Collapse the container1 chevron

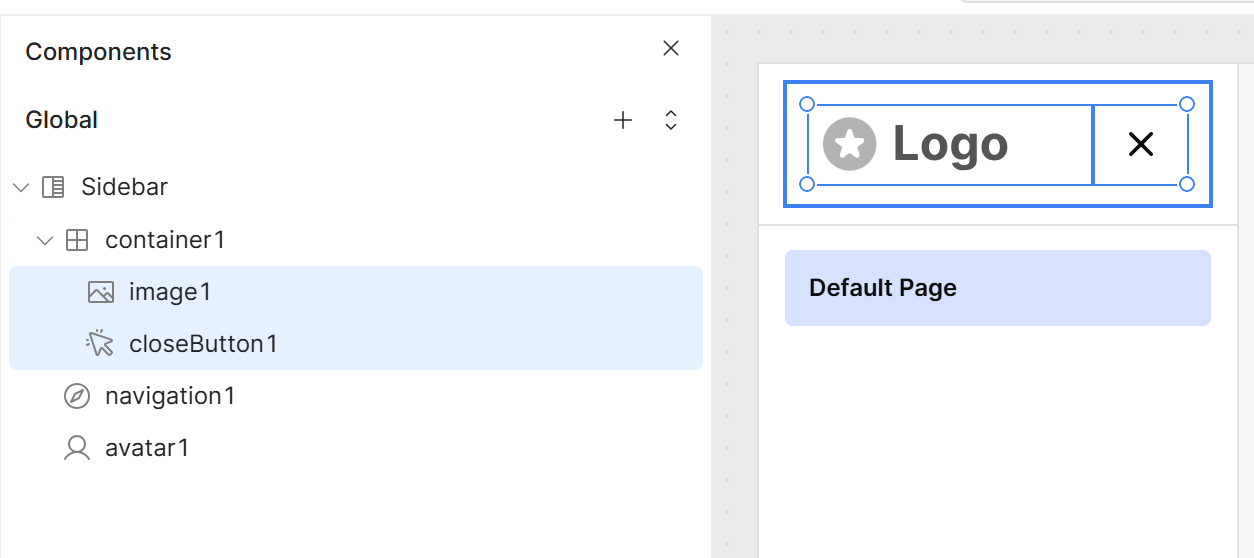(45, 240)
